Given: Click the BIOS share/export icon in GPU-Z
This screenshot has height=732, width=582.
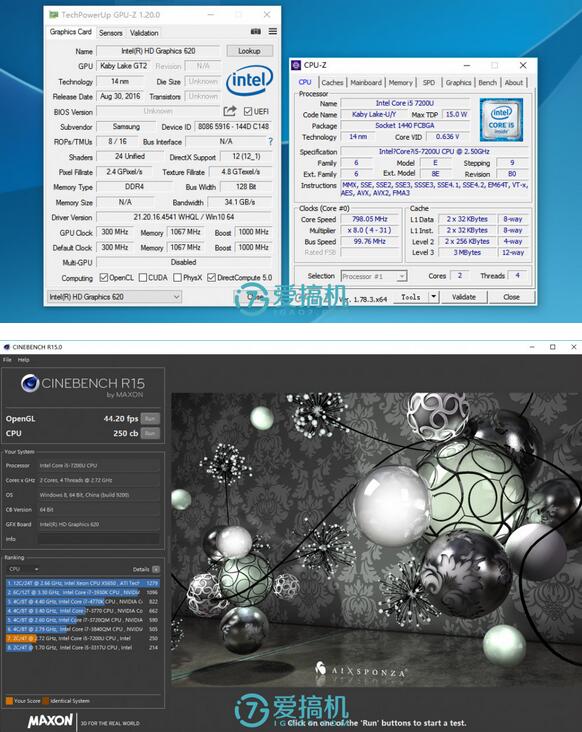Looking at the screenshot, I should 230,111.
